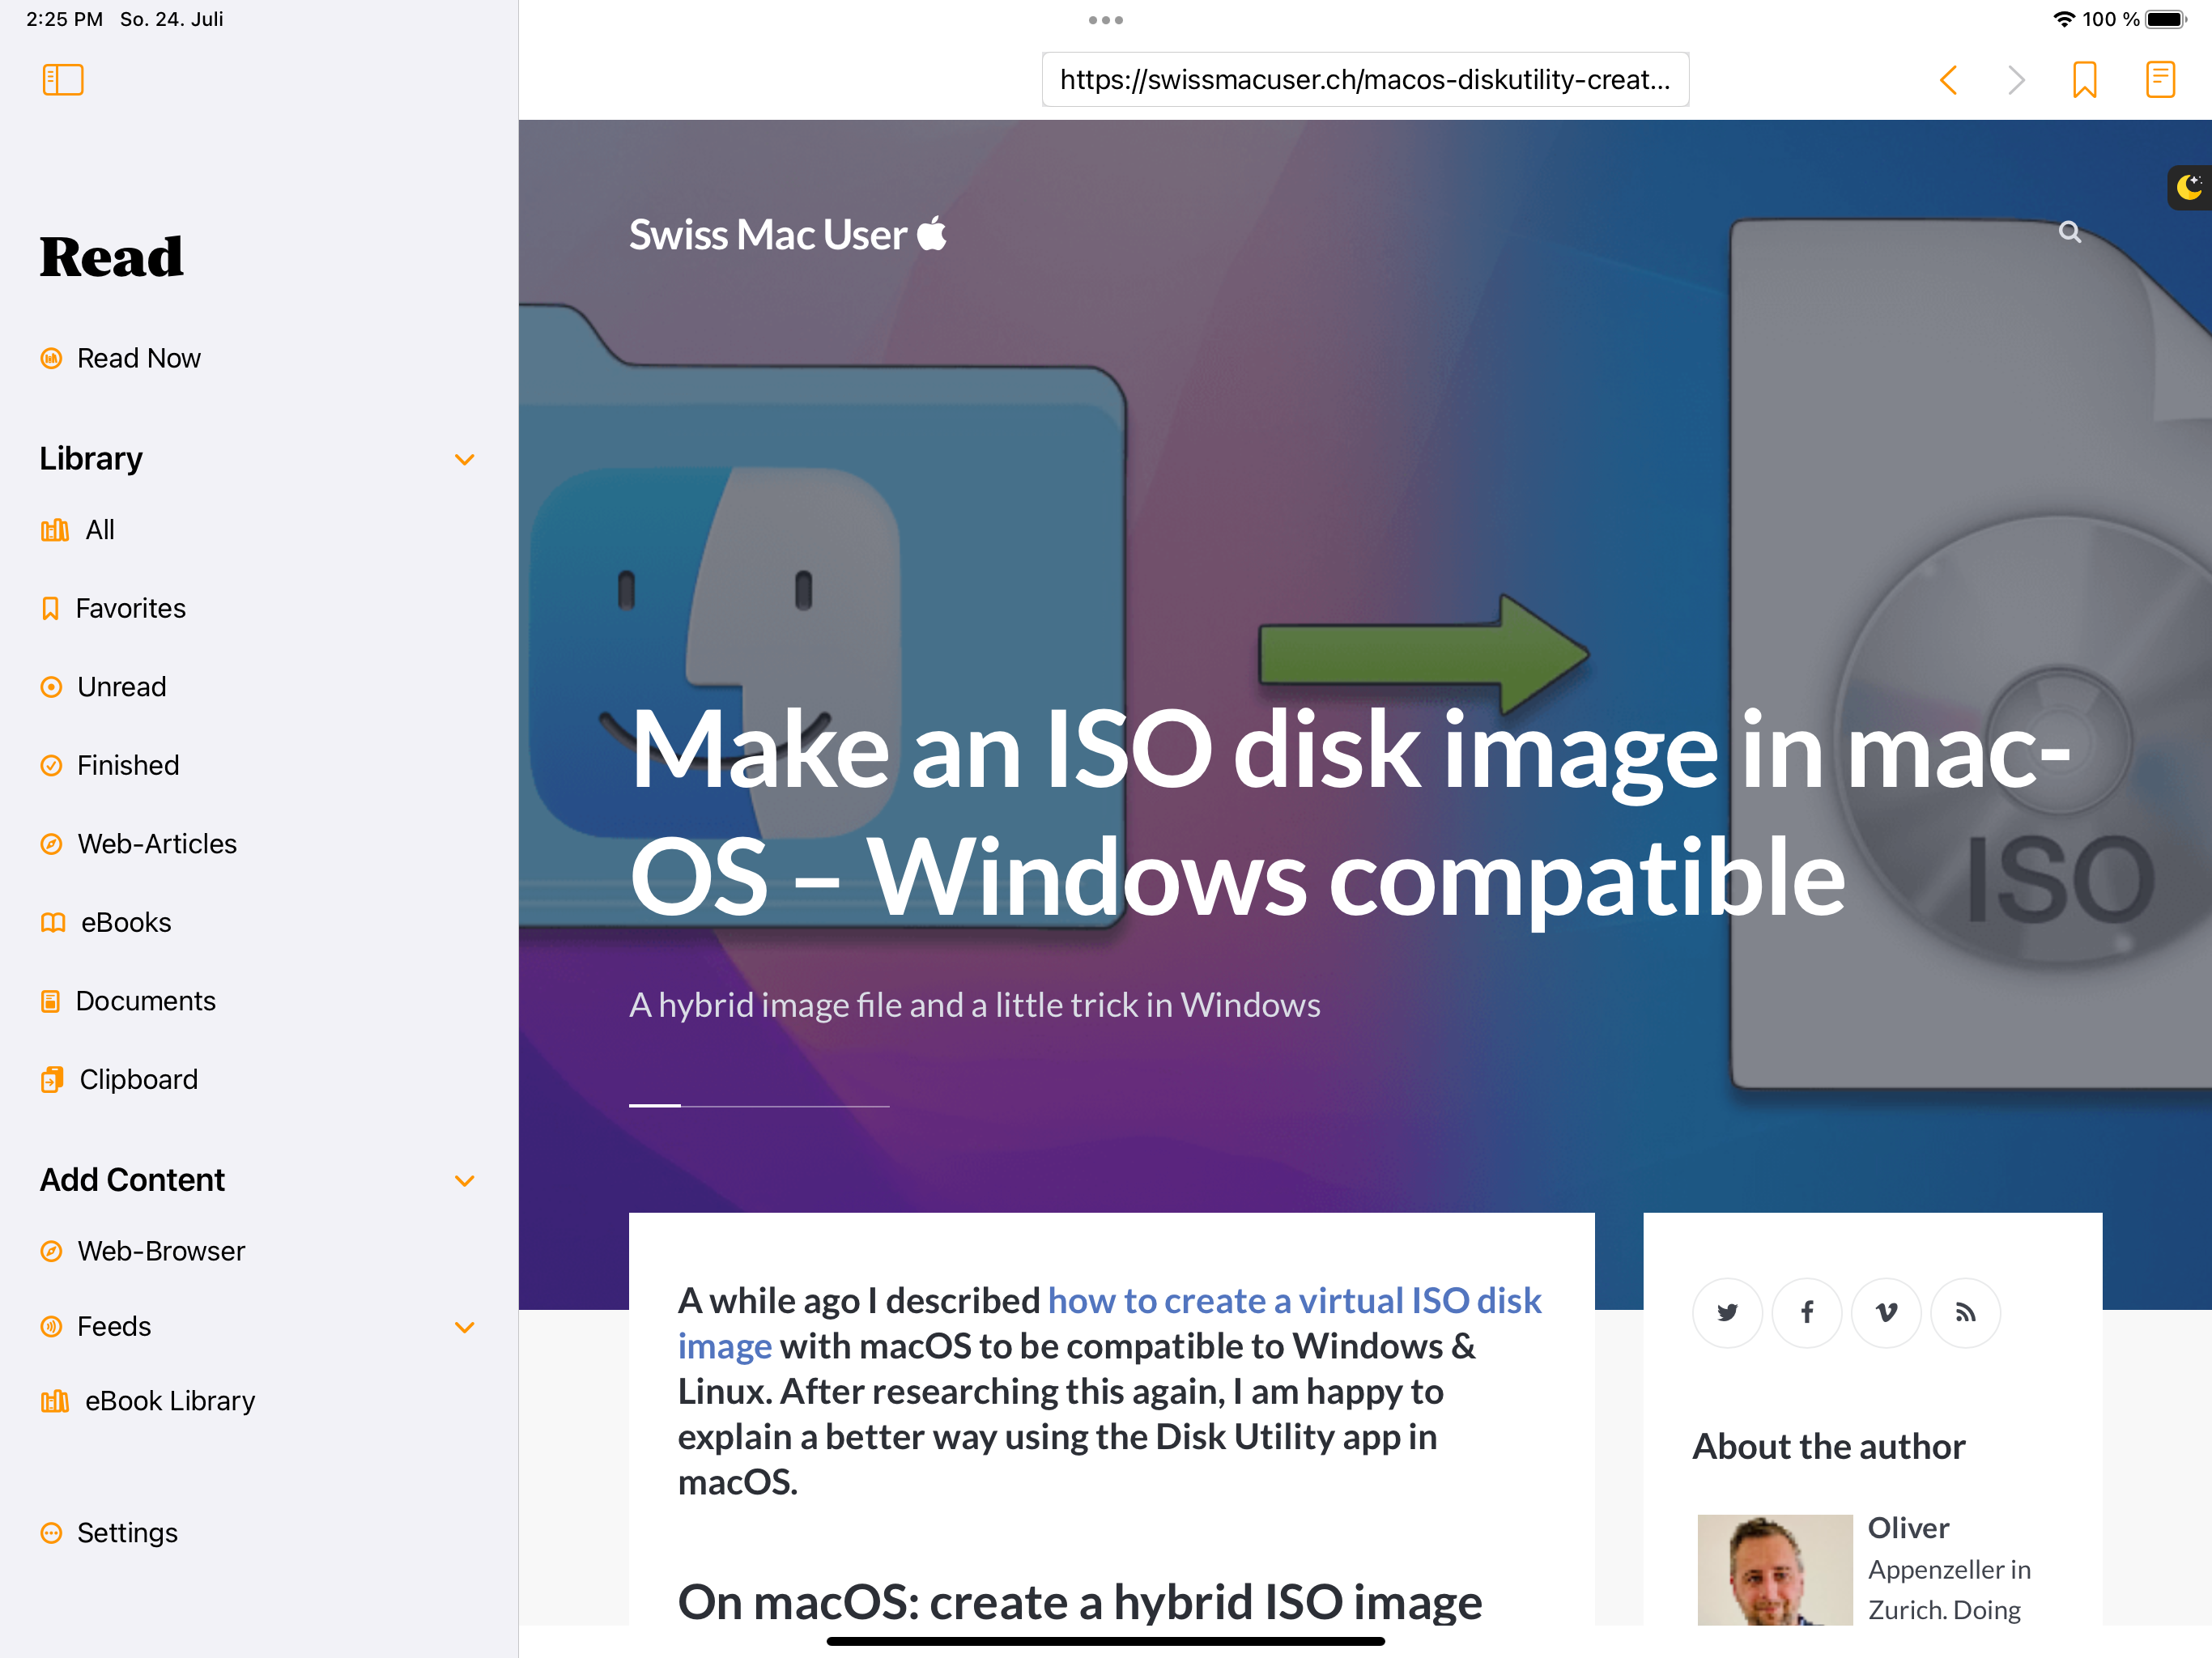Viewport: 2212px width, 1658px height.
Task: Toggle dark mode moon button
Action: [2188, 187]
